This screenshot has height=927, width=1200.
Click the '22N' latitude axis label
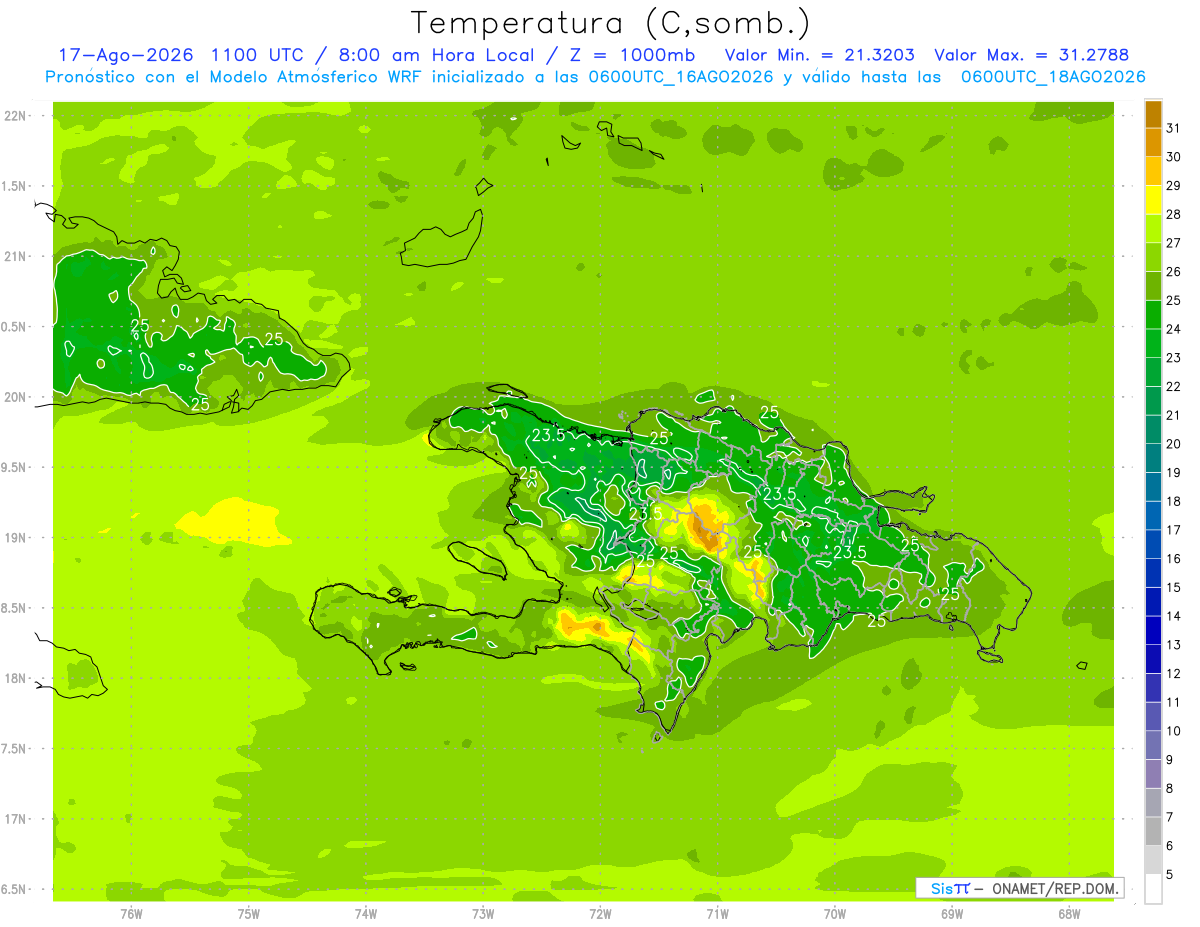[15, 116]
